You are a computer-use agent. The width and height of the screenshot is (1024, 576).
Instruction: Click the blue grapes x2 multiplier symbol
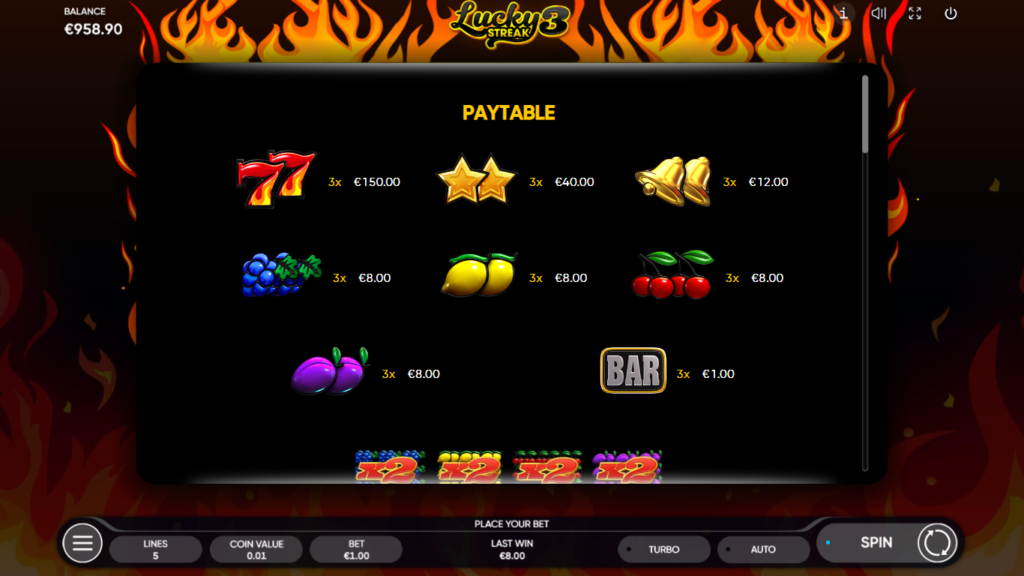390,466
